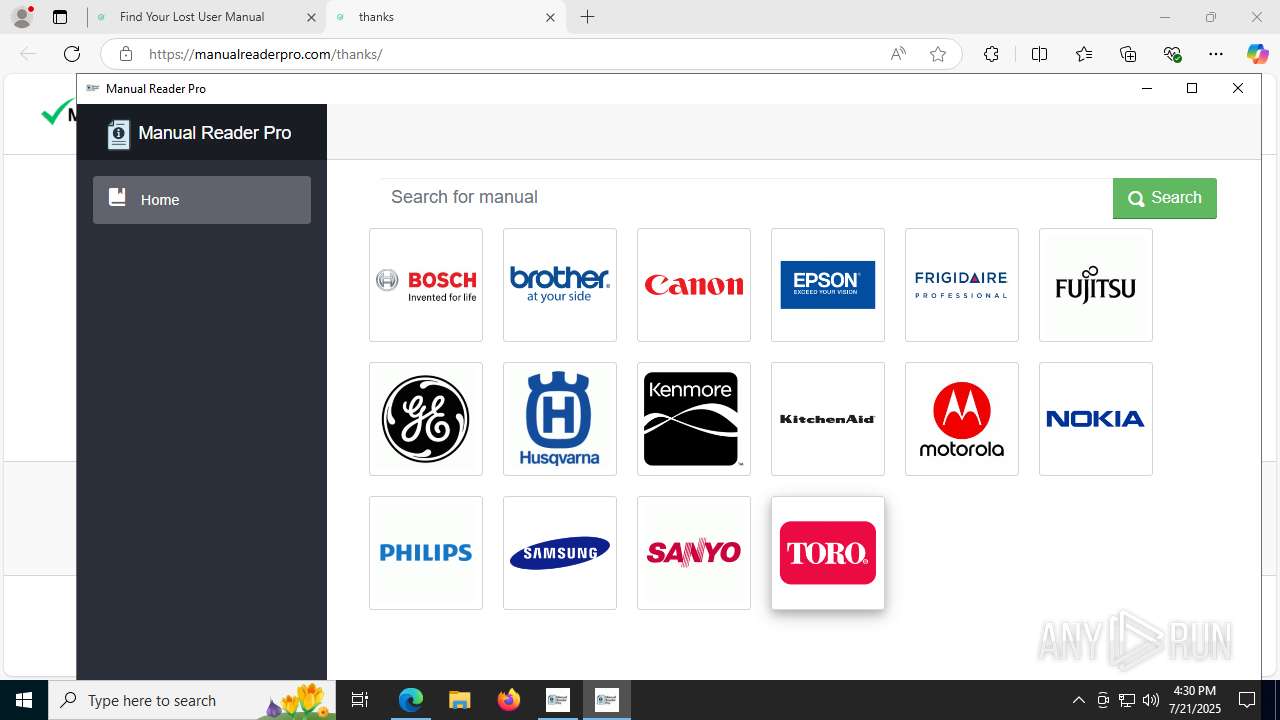Viewport: 1280px width, 720px height.
Task: Click the Manual Reader Pro logo icon
Action: [x=119, y=134]
